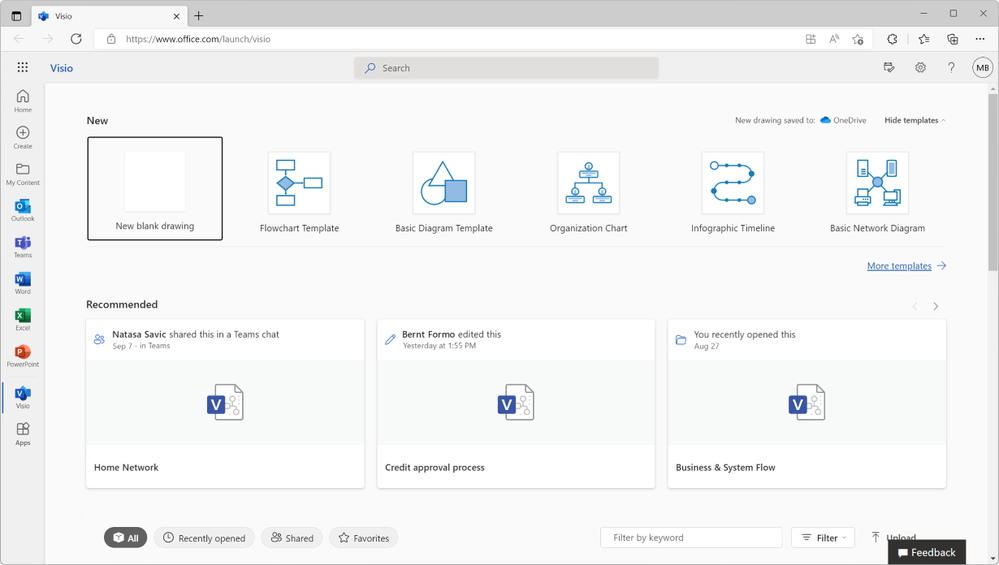Click the Upload button
The width and height of the screenshot is (999, 565).
tap(893, 538)
